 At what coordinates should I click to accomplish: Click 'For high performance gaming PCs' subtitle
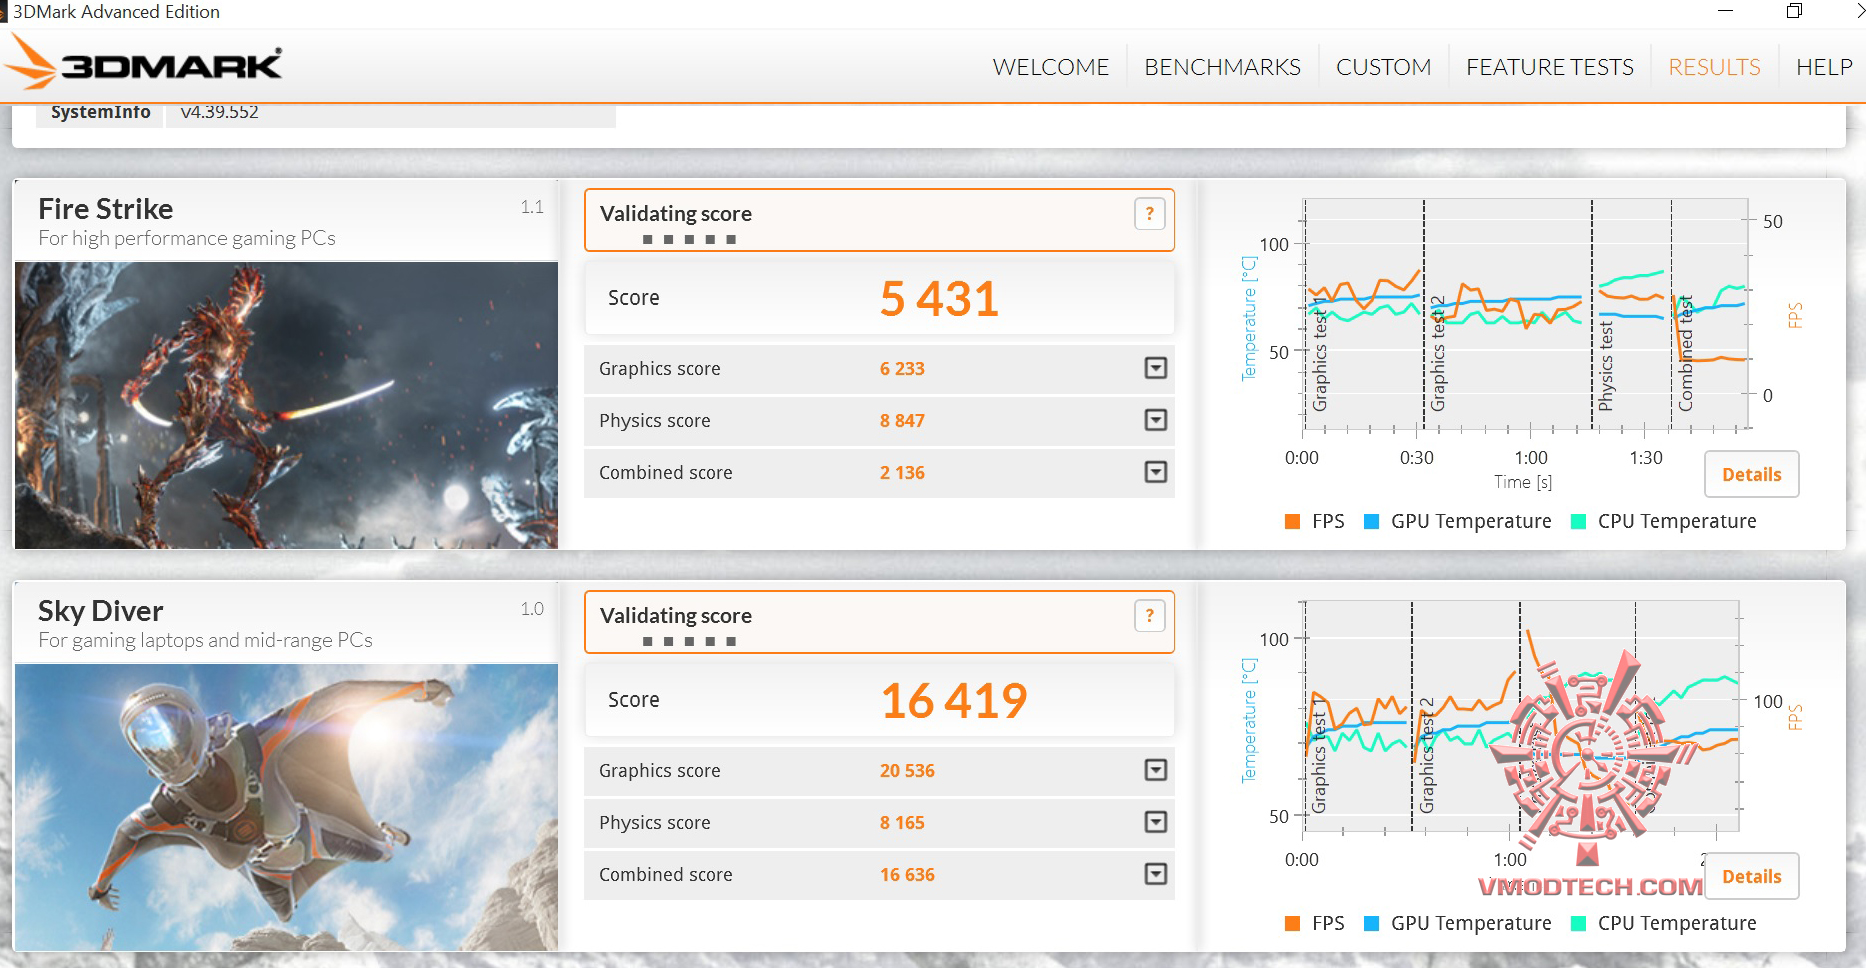coord(187,238)
